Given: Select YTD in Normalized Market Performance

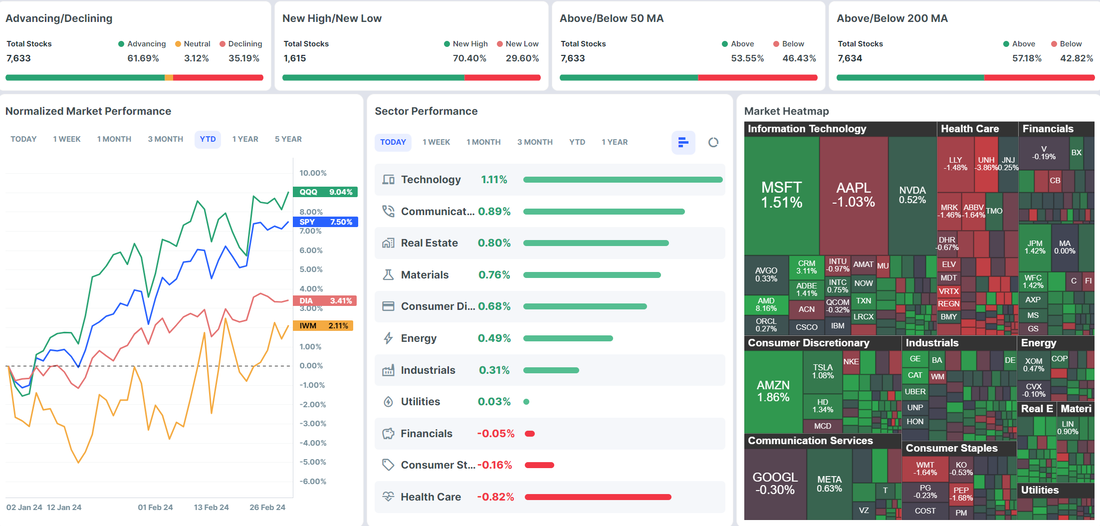Looking at the screenshot, I should (208, 140).
